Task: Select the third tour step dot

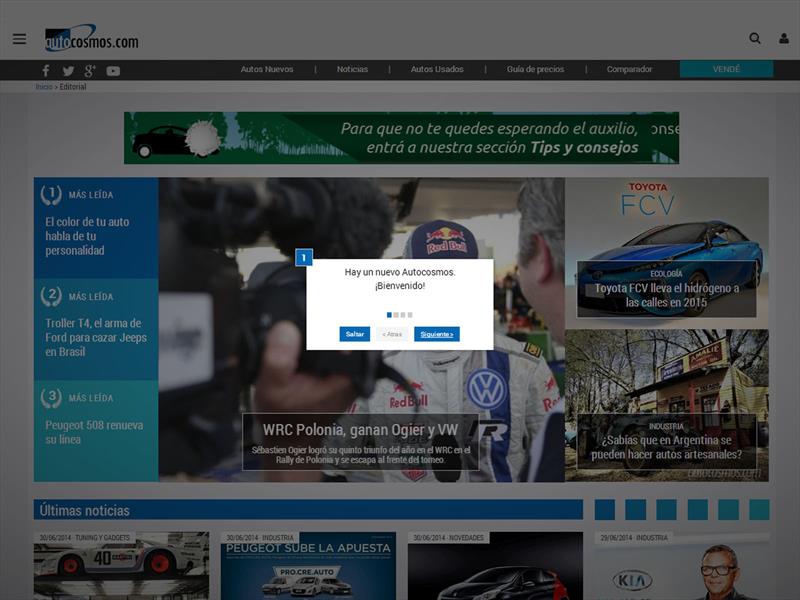Action: (x=403, y=315)
